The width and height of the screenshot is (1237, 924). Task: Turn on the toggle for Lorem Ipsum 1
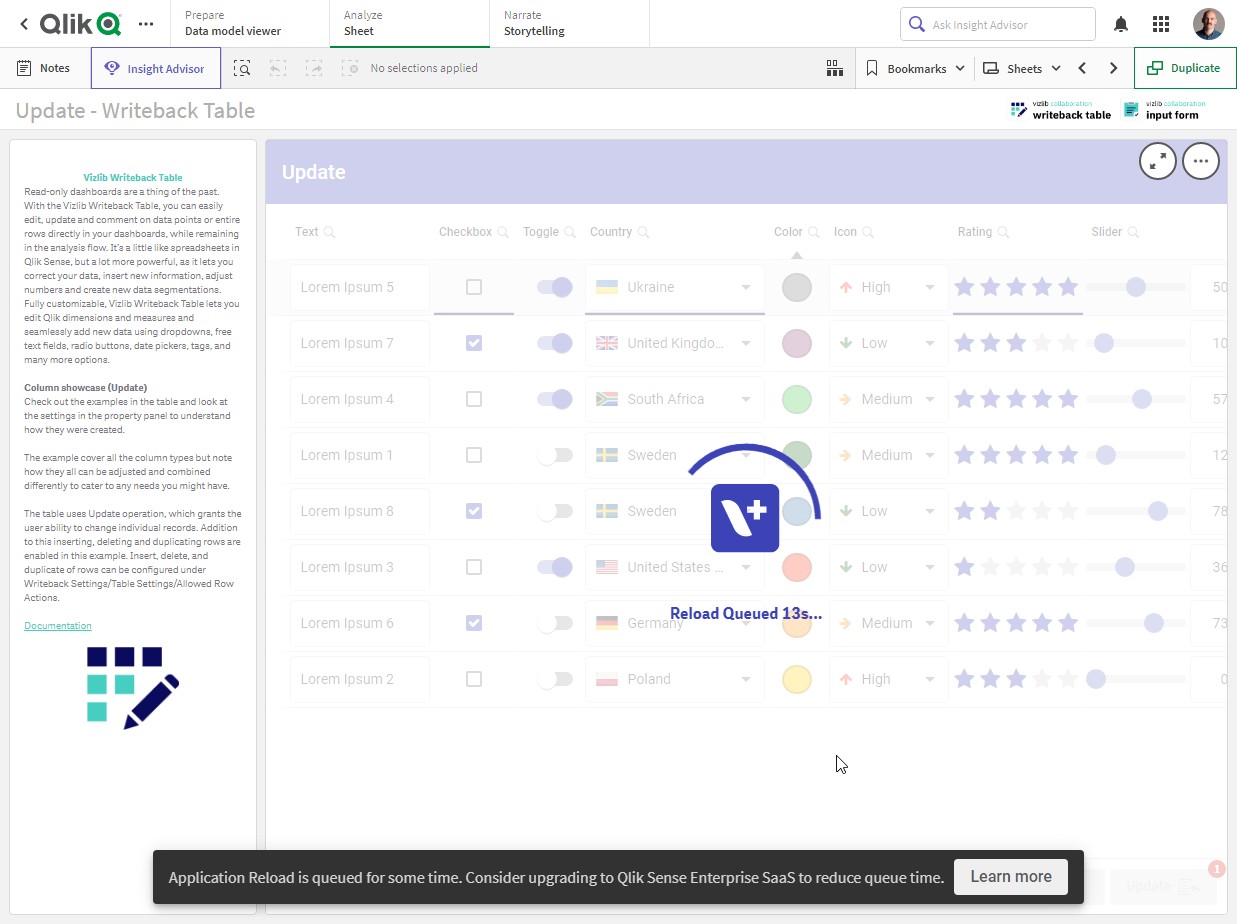tap(555, 455)
